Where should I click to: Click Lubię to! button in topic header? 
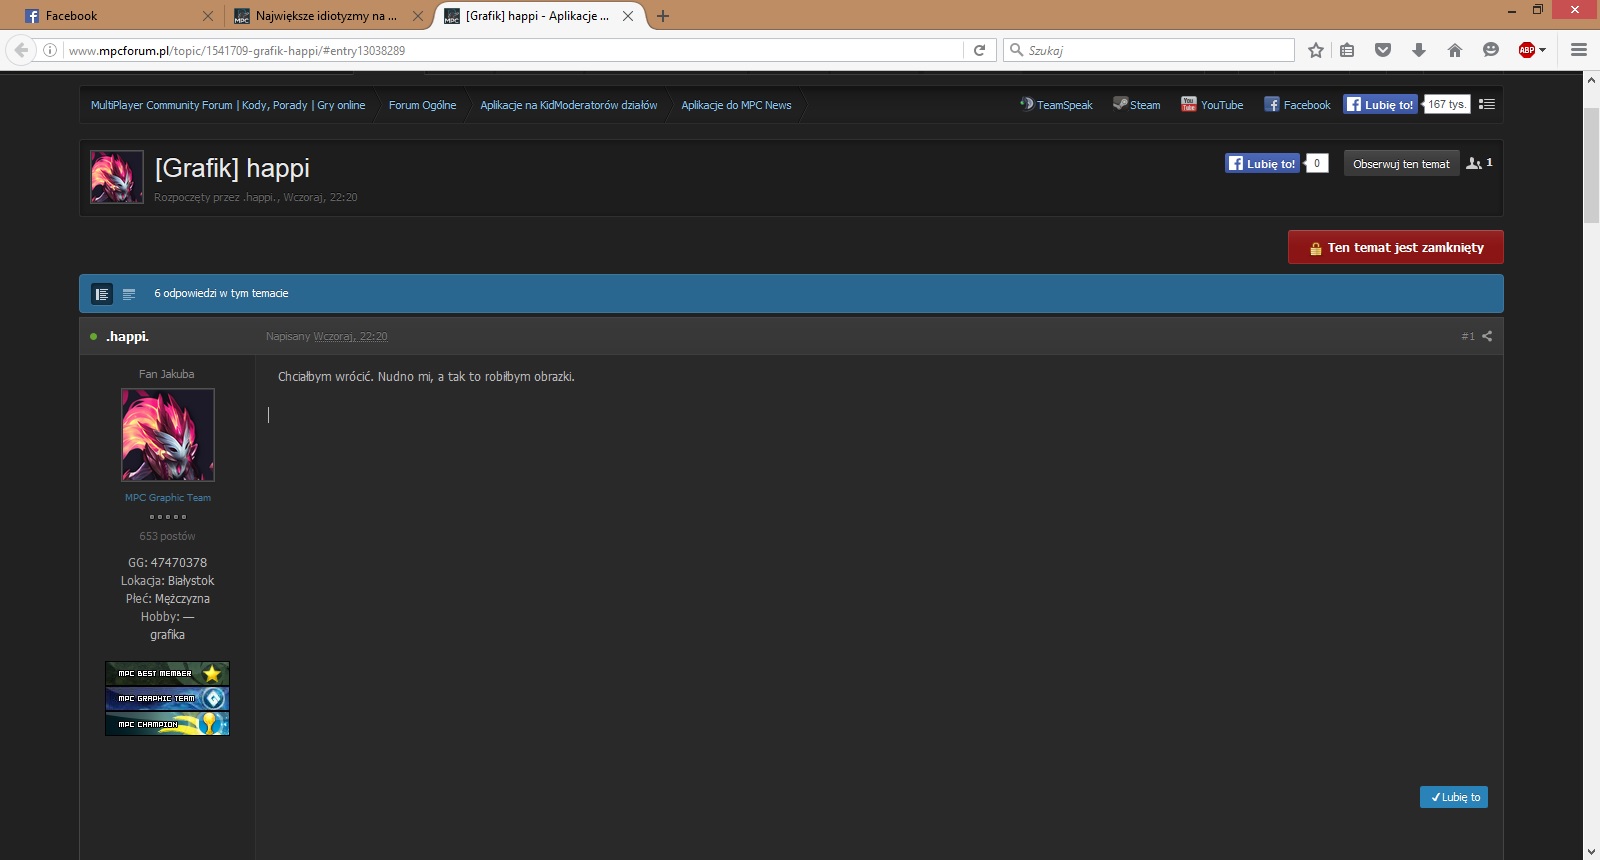[x=1262, y=163]
